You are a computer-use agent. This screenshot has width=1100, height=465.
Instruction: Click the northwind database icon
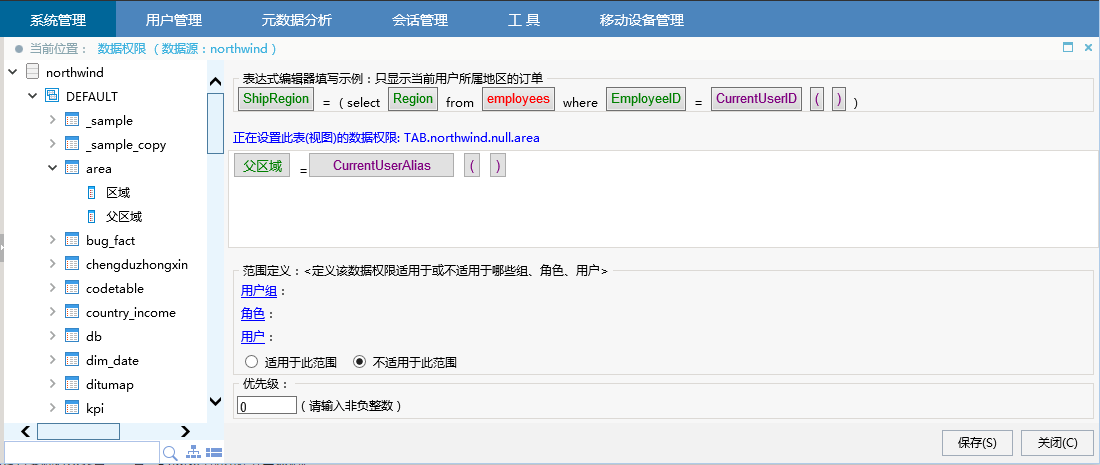pyautogui.click(x=32, y=72)
